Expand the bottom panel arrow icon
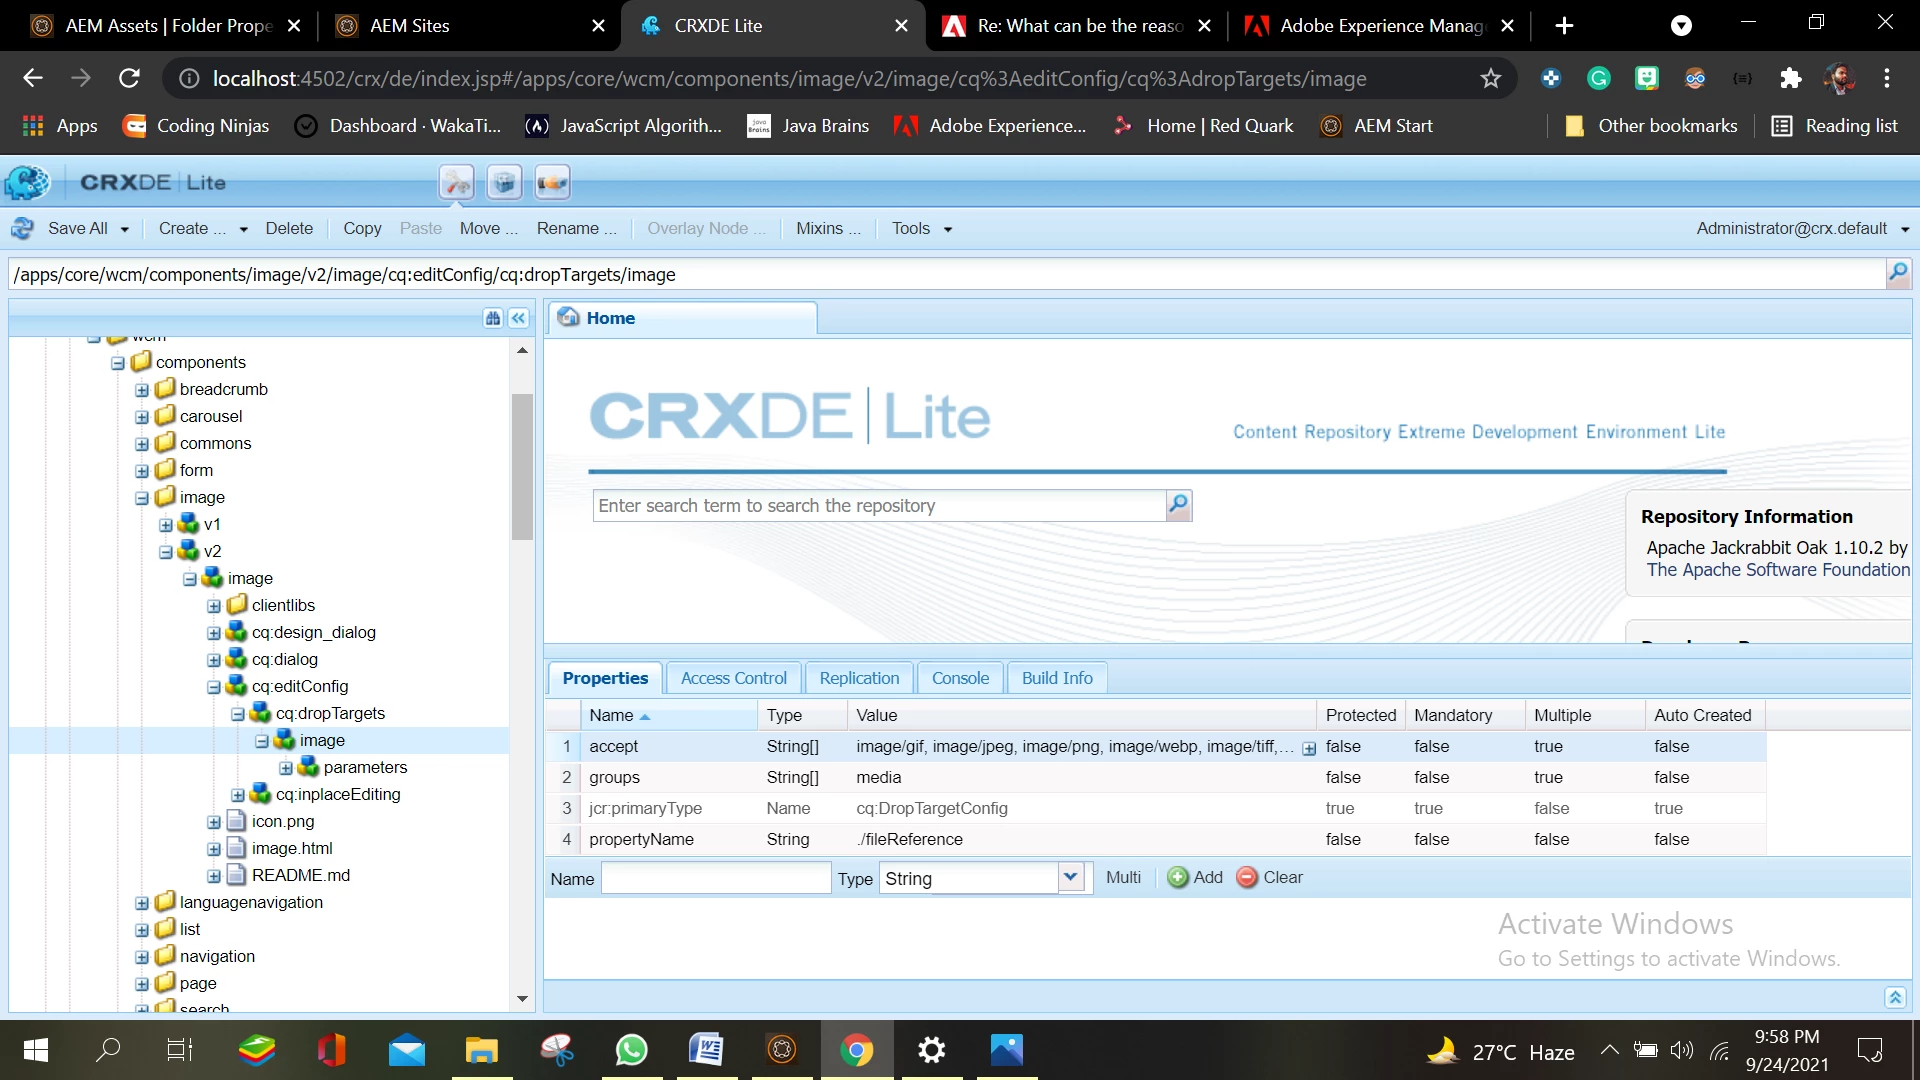 coord(1895,997)
